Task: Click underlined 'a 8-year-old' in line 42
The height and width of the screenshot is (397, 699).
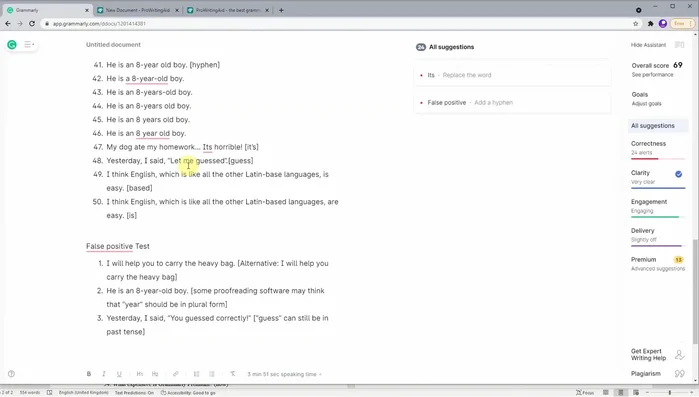Action: (147, 79)
